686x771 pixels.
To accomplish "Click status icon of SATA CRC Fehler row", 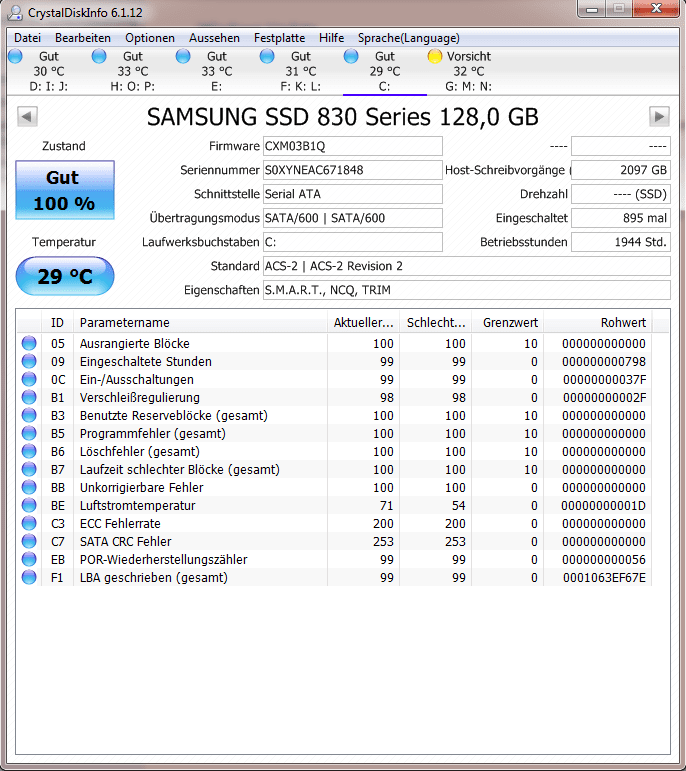I will pos(29,541).
